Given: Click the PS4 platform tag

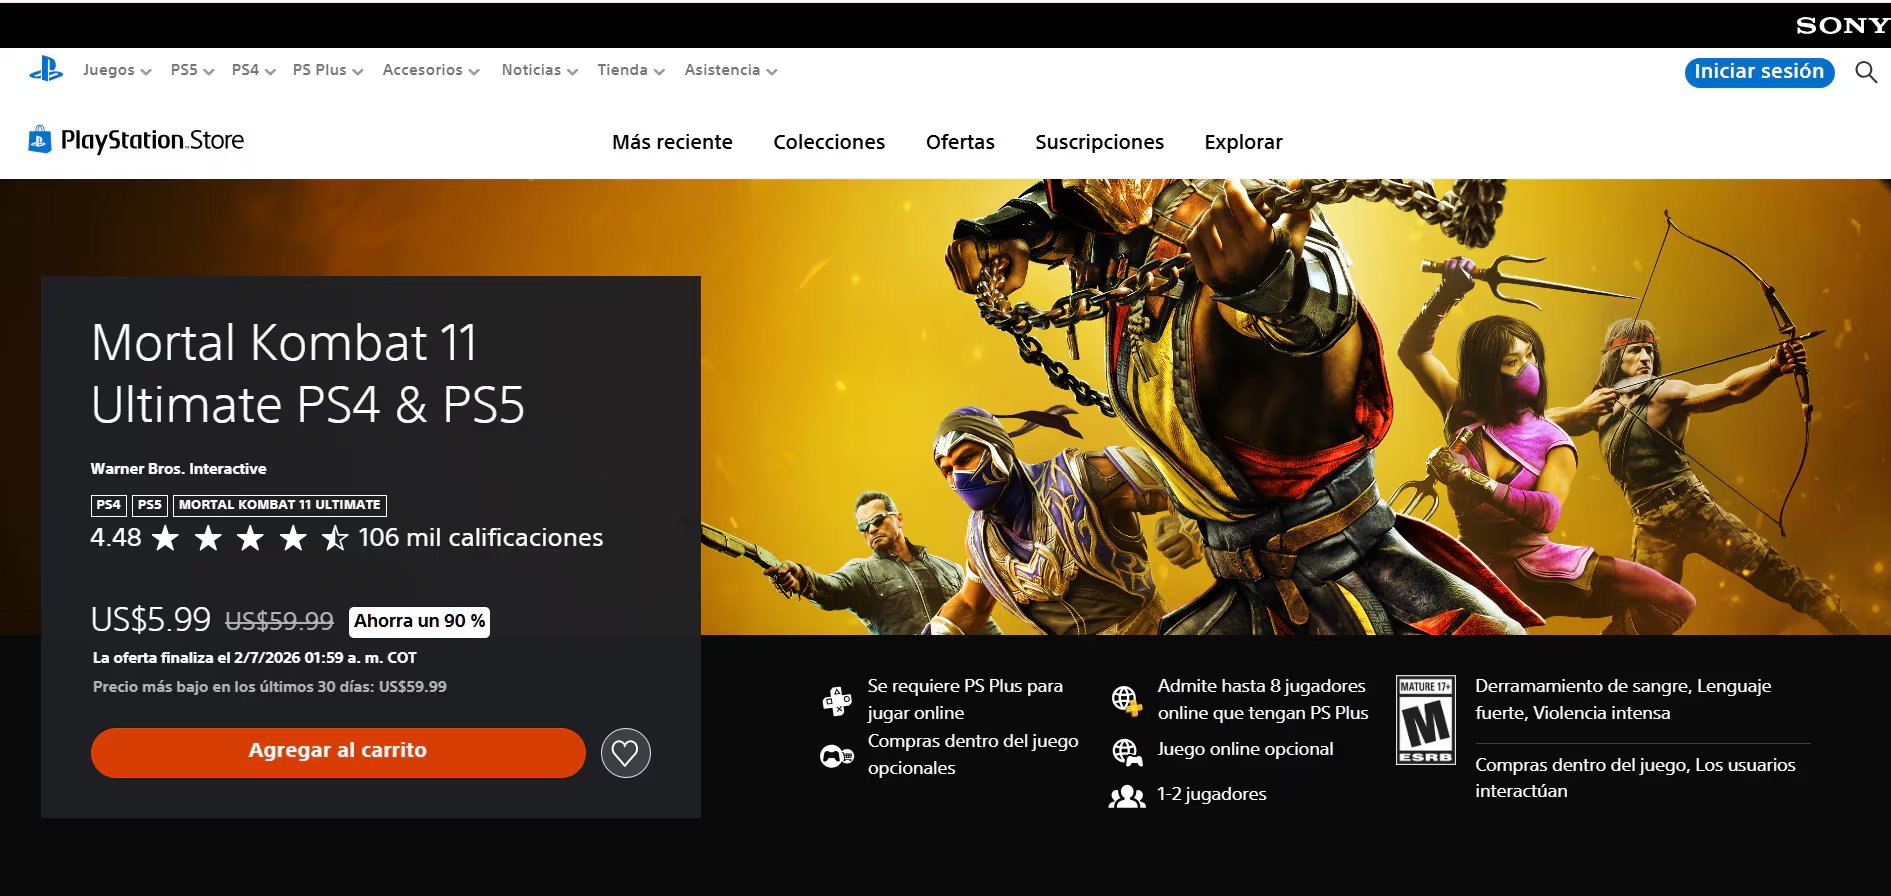Looking at the screenshot, I should (x=109, y=505).
